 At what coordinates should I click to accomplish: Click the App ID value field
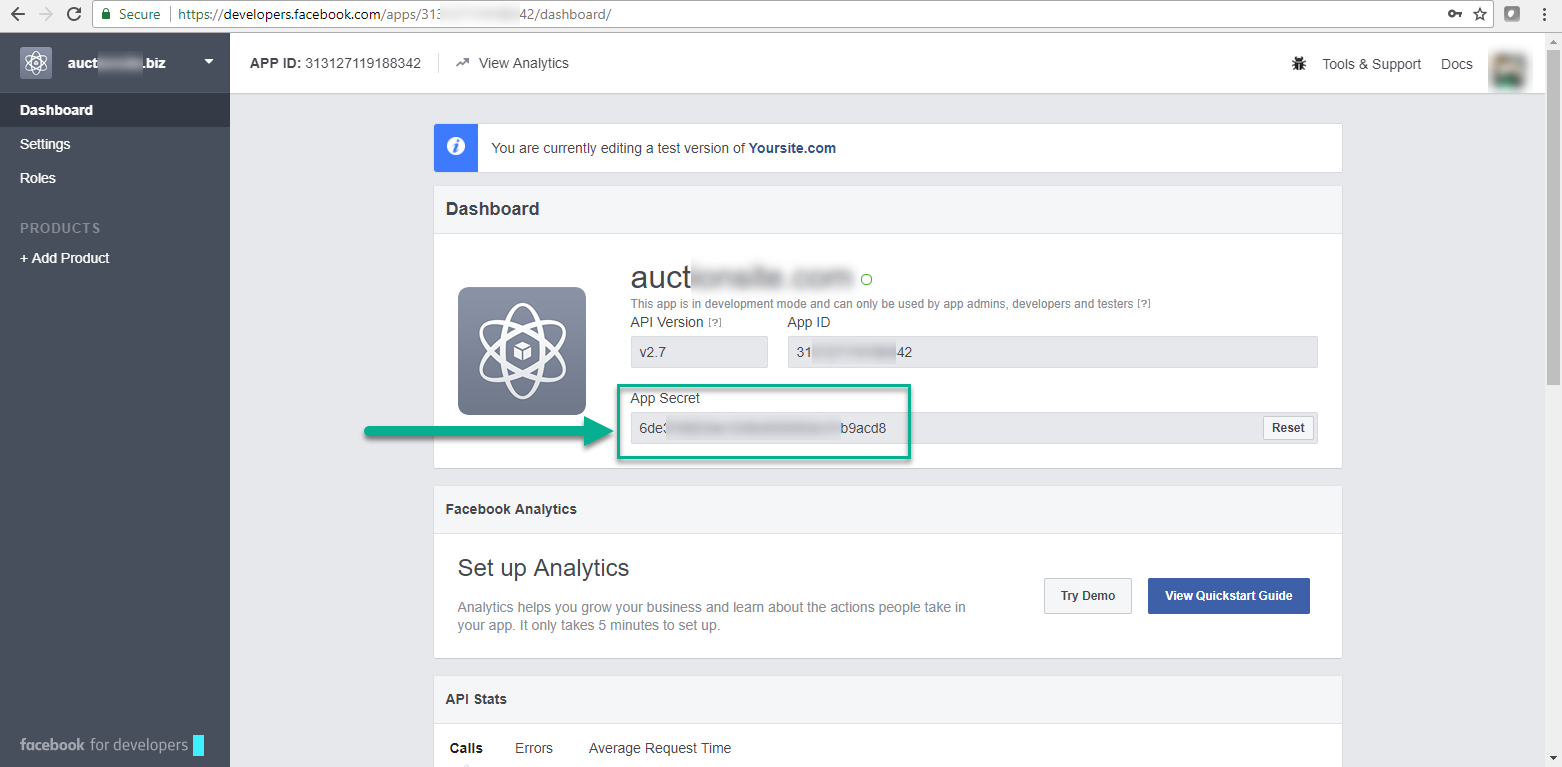click(x=1052, y=352)
